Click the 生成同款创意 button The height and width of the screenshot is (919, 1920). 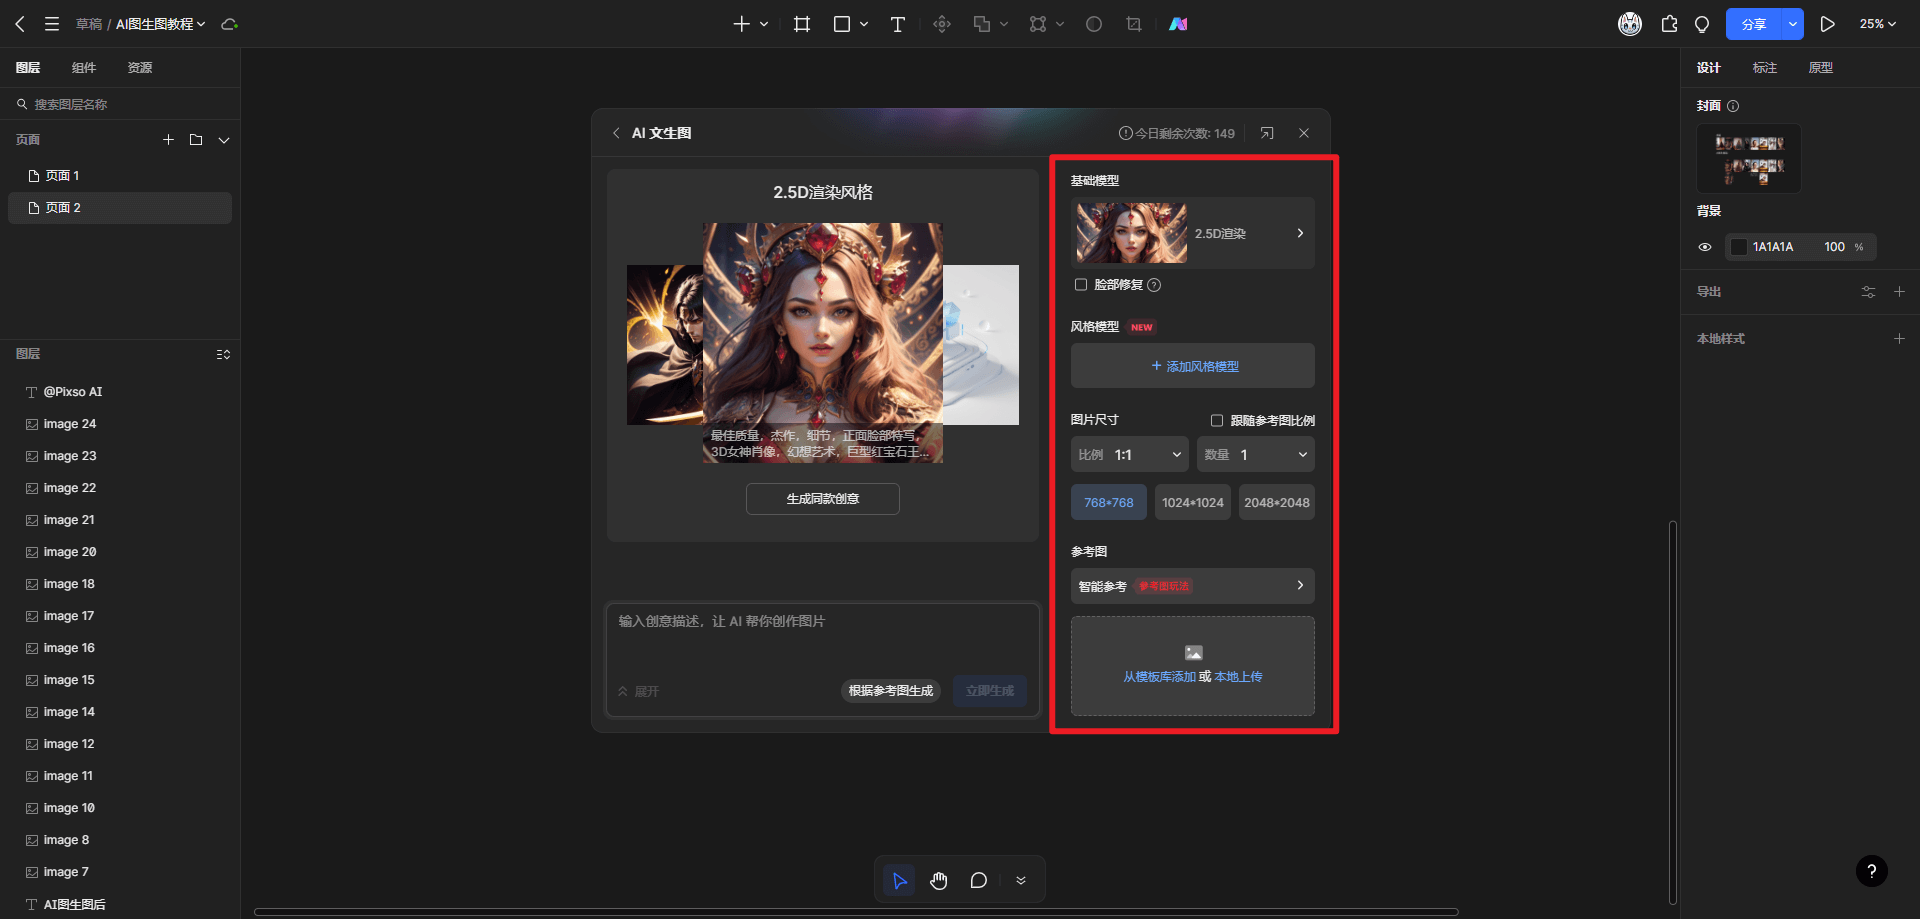(x=823, y=499)
